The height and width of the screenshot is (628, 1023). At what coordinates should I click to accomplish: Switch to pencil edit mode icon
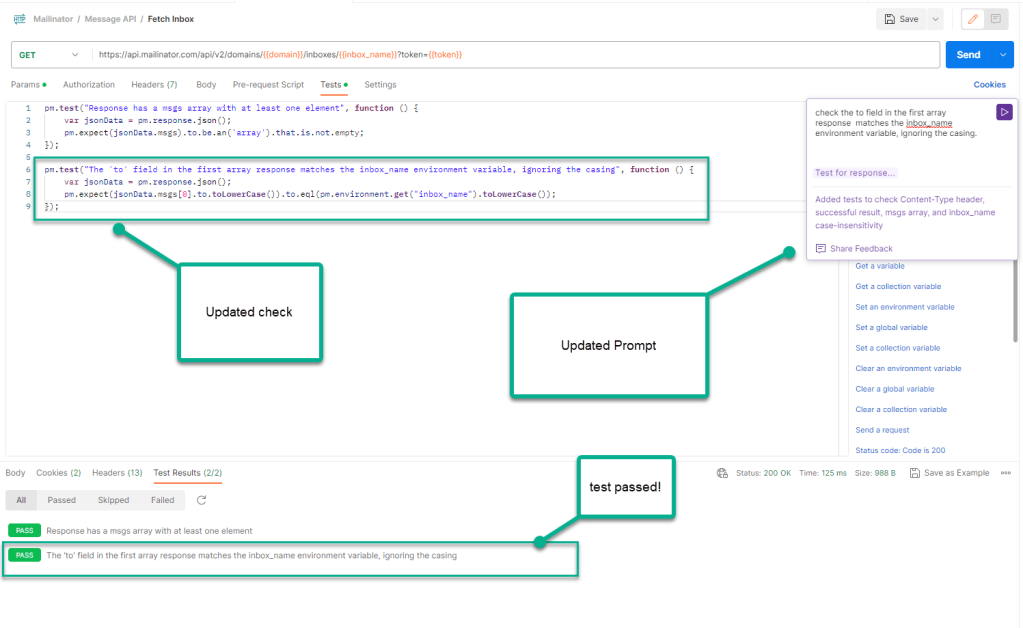(x=972, y=19)
